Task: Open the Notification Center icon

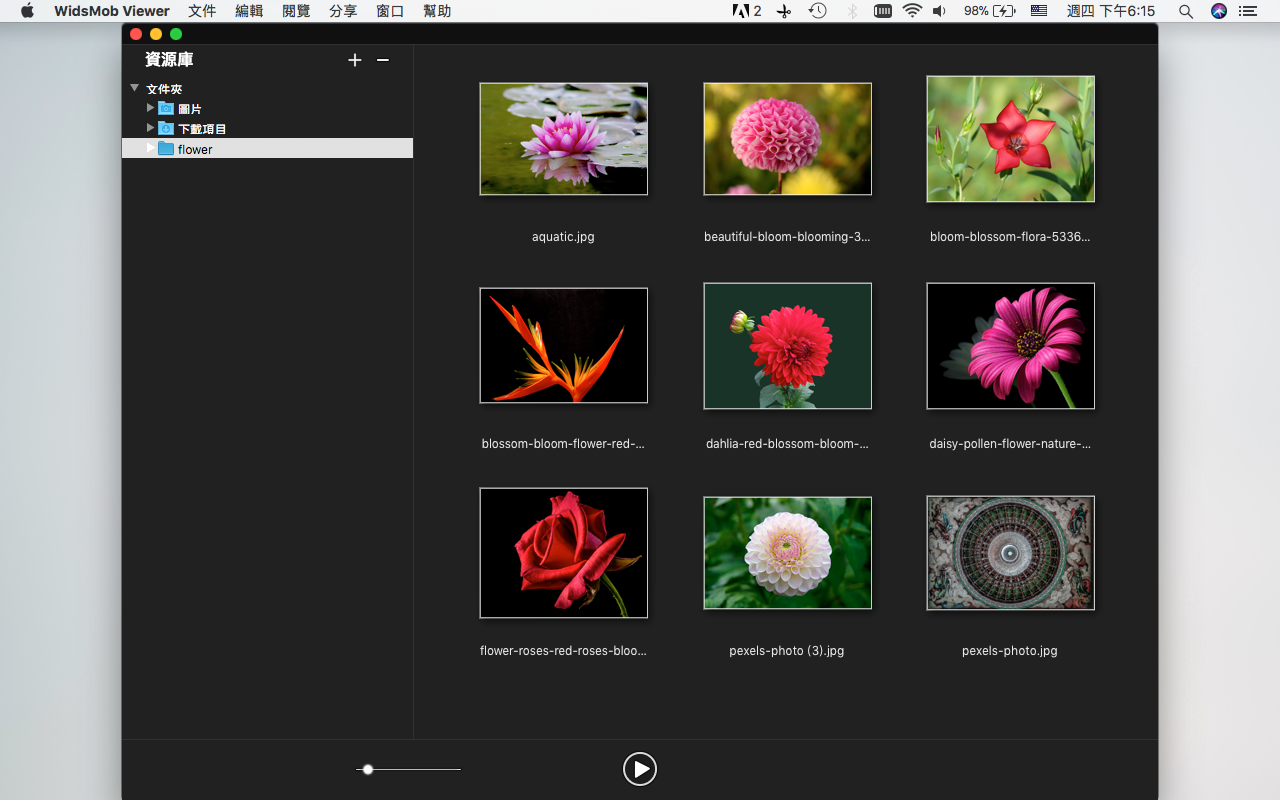Action: pyautogui.click(x=1247, y=11)
